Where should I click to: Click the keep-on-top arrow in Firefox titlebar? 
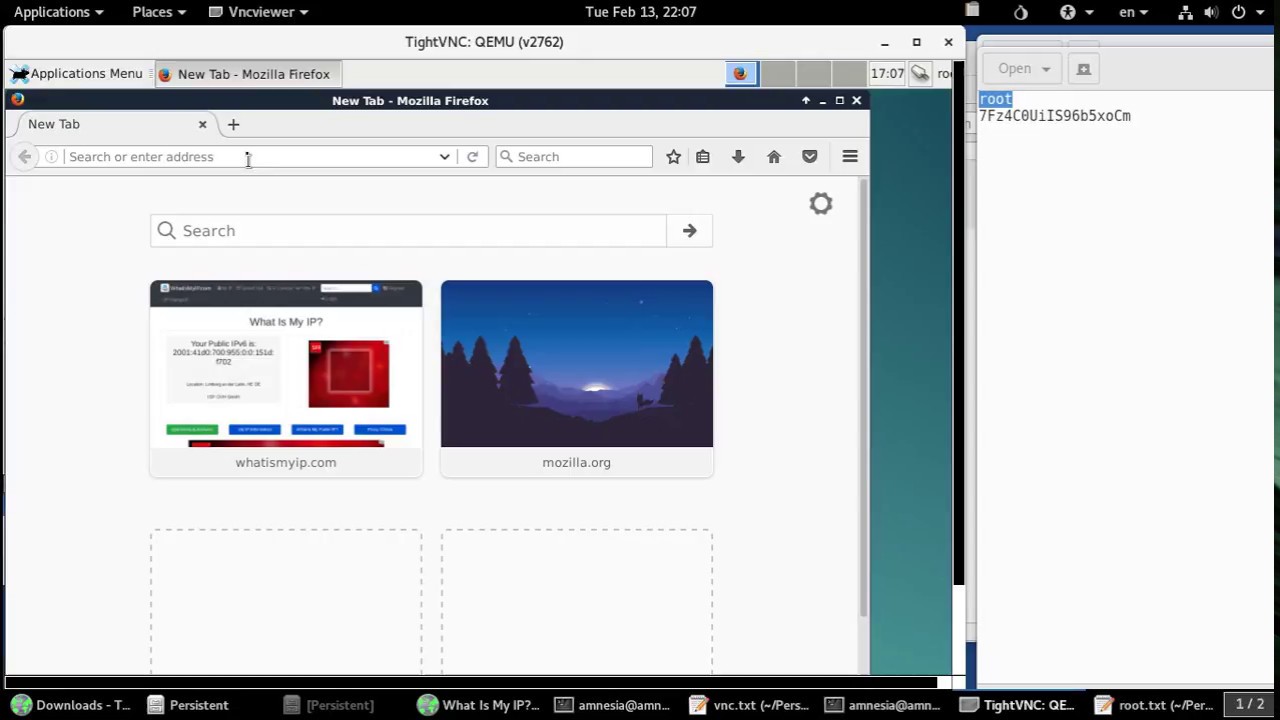point(806,101)
